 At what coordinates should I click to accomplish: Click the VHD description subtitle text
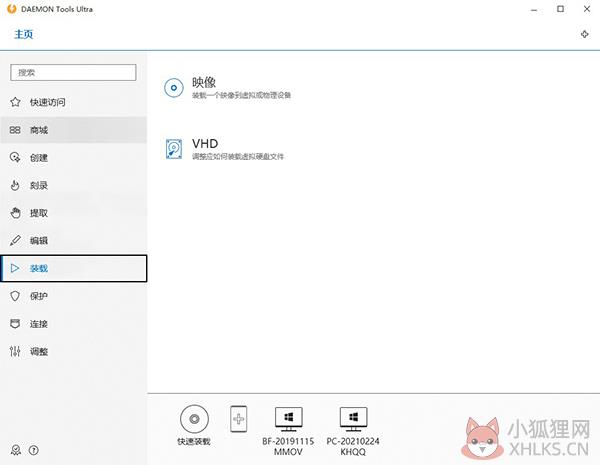(x=238, y=157)
